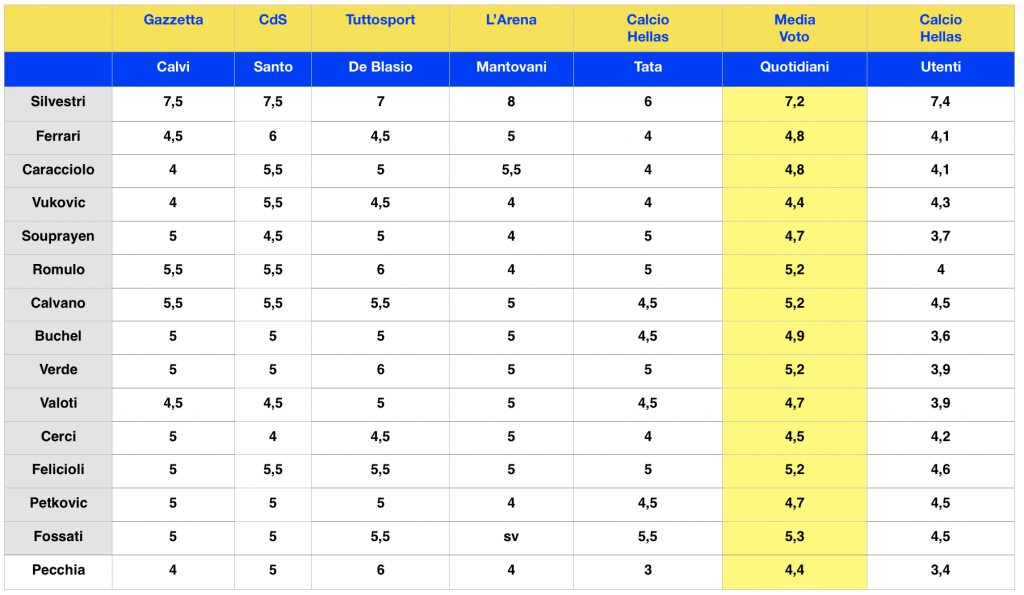Click the Gazzetta column header
Screen dimensions: 1024x595
point(173,20)
